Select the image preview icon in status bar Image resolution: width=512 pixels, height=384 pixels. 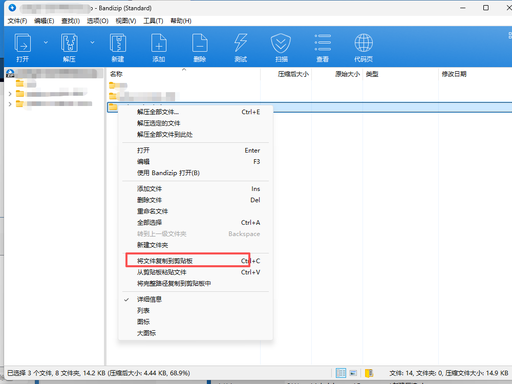(354, 373)
